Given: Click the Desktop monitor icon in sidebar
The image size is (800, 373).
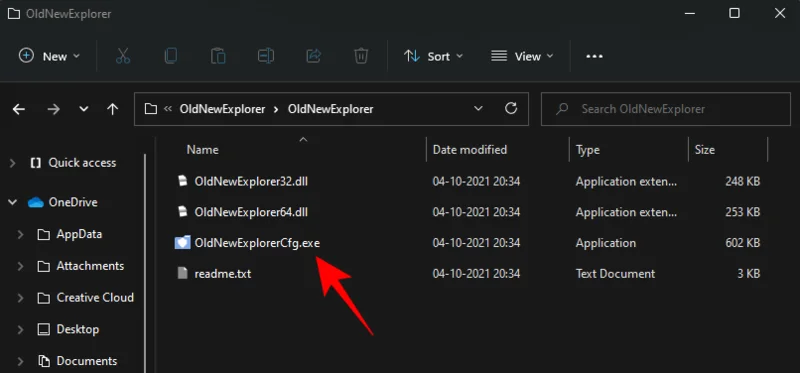Looking at the screenshot, I should point(44,329).
